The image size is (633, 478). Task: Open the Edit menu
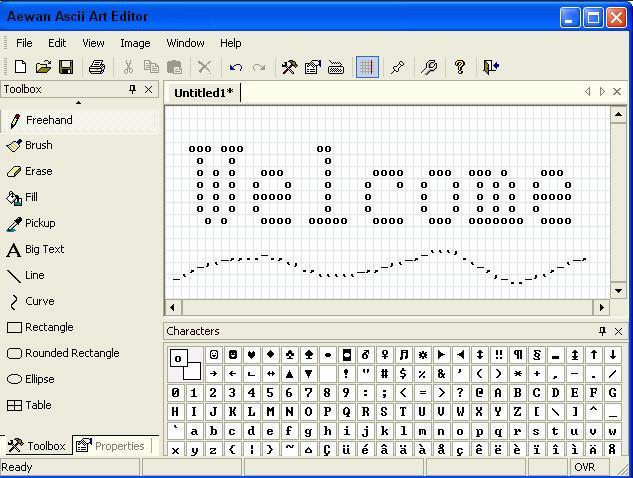[57, 43]
